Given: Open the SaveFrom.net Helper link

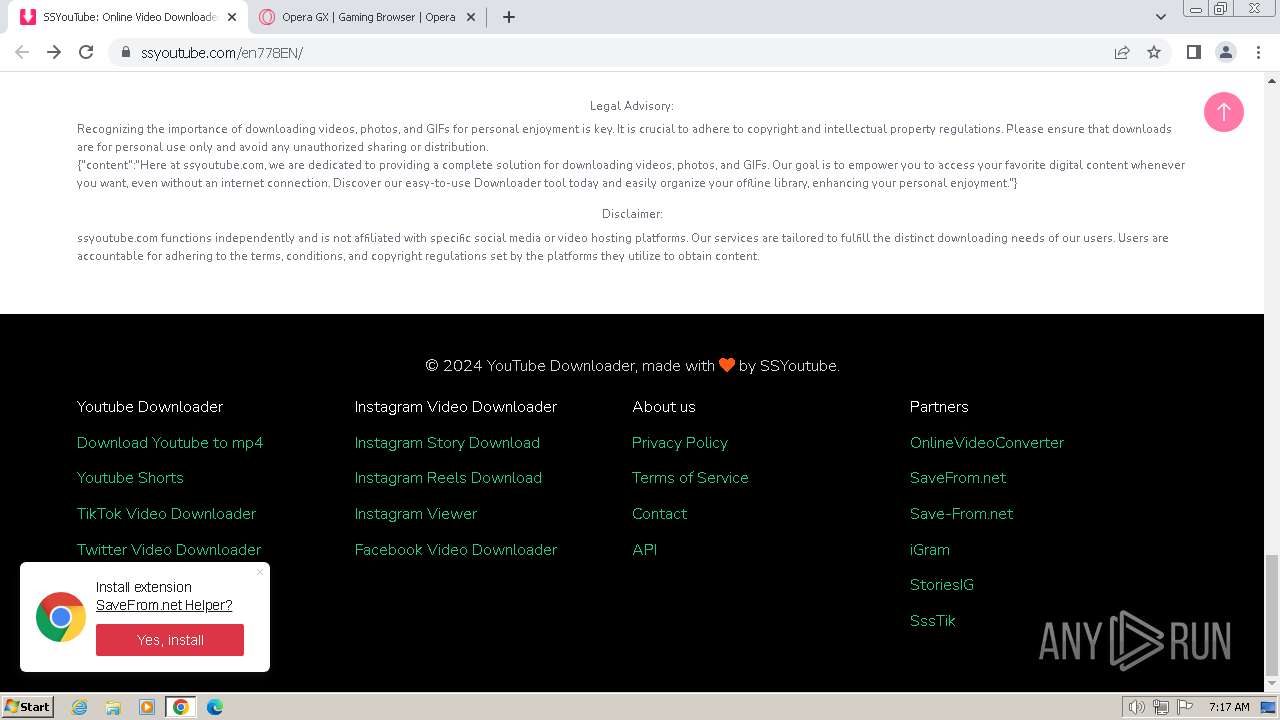Looking at the screenshot, I should click(164, 605).
